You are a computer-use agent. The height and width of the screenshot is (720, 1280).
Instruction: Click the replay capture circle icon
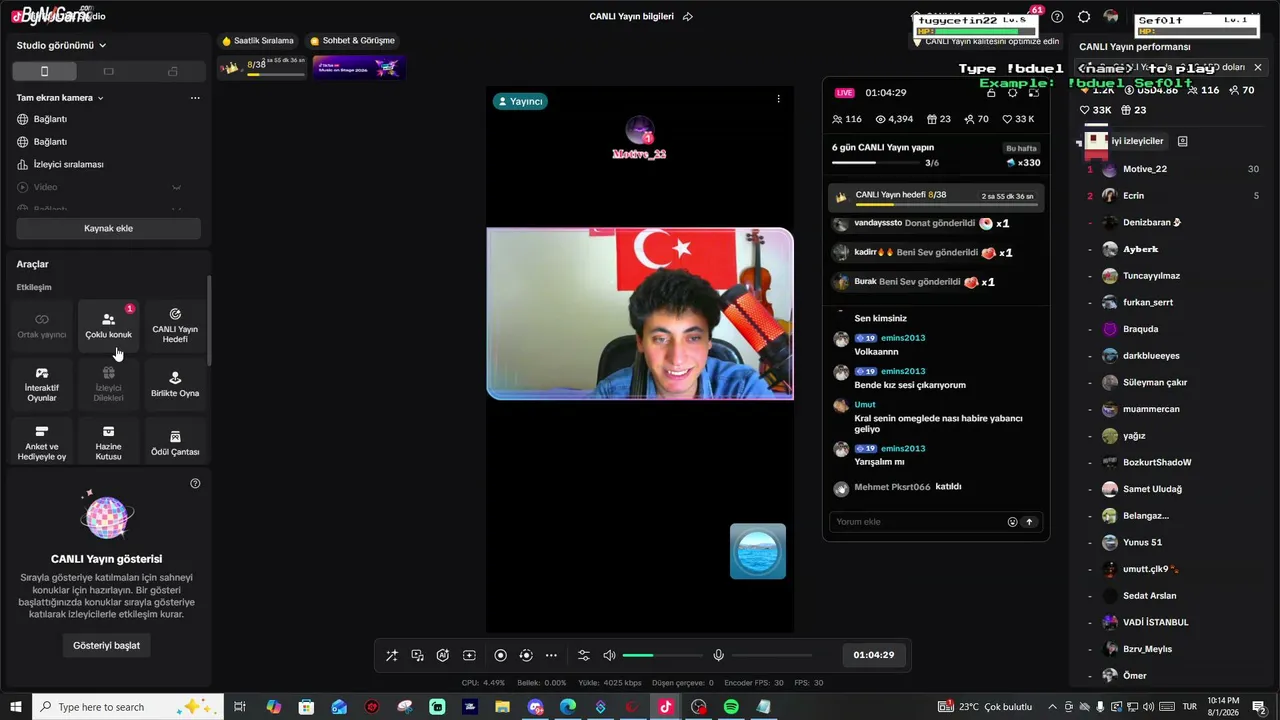(x=526, y=655)
